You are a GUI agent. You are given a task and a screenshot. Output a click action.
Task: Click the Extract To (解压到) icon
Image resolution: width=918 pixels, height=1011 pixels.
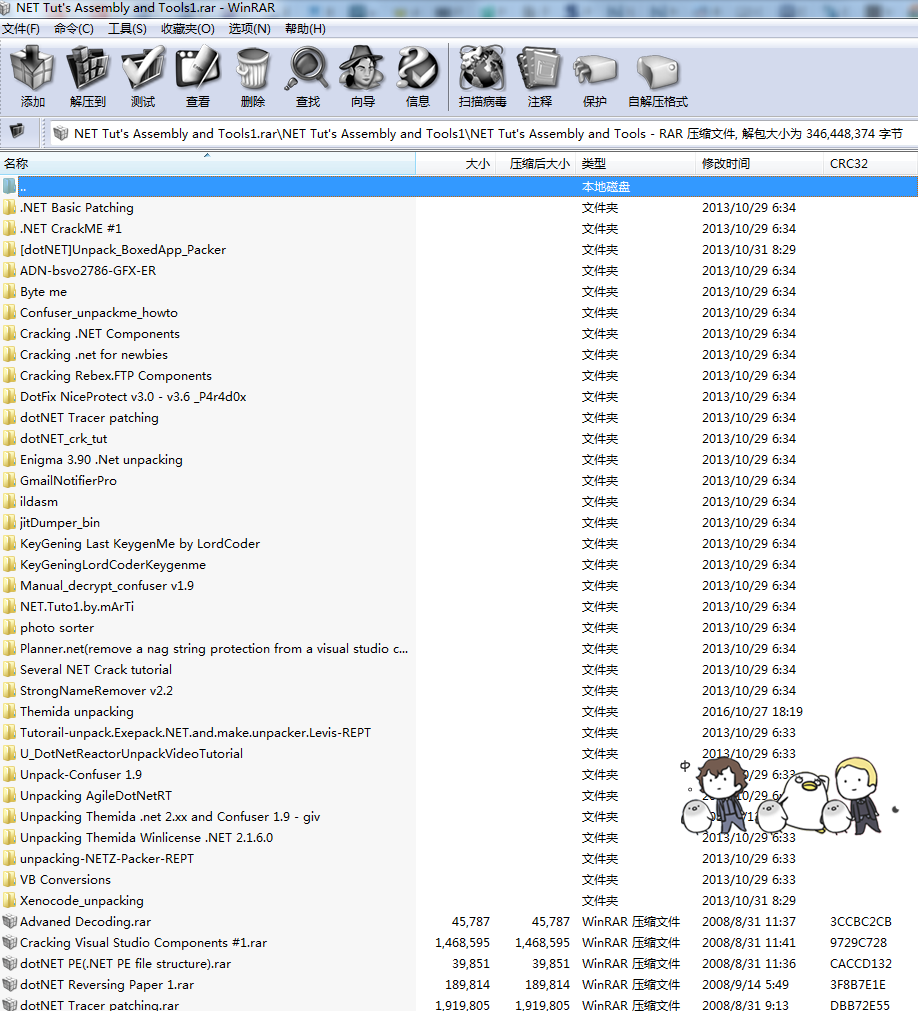[88, 75]
